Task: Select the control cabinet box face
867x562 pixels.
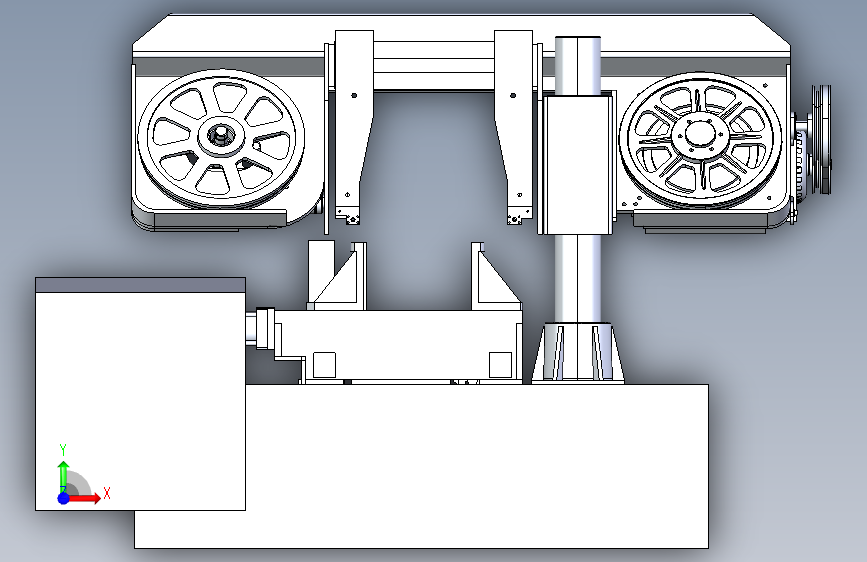Action: point(140,400)
